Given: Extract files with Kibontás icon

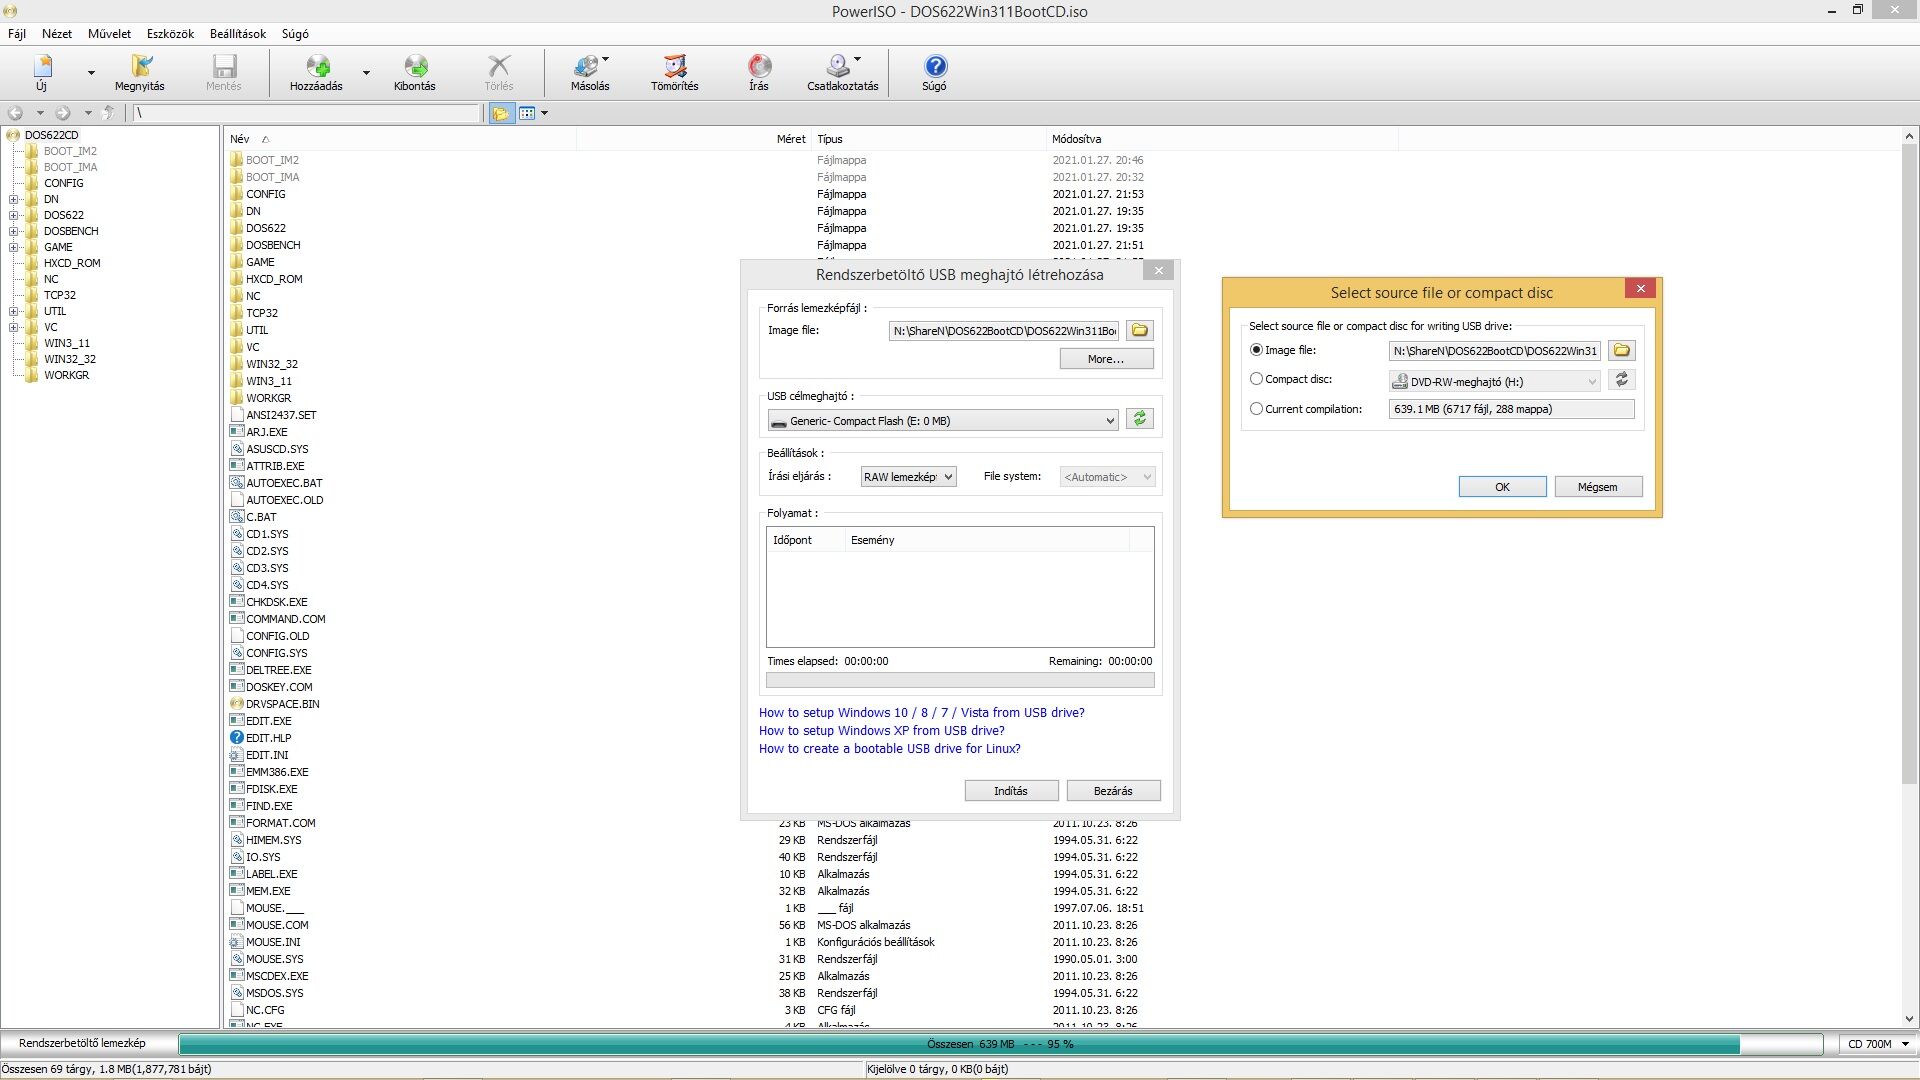Looking at the screenshot, I should pos(415,67).
